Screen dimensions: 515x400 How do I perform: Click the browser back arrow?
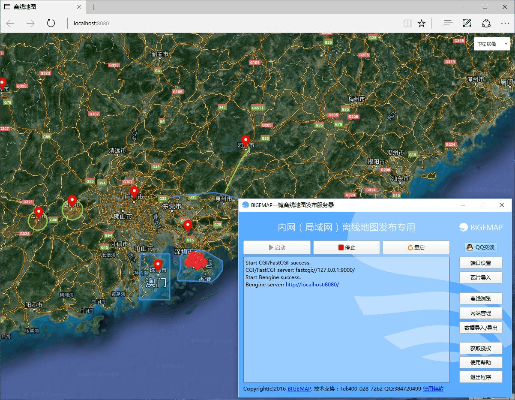point(10,23)
